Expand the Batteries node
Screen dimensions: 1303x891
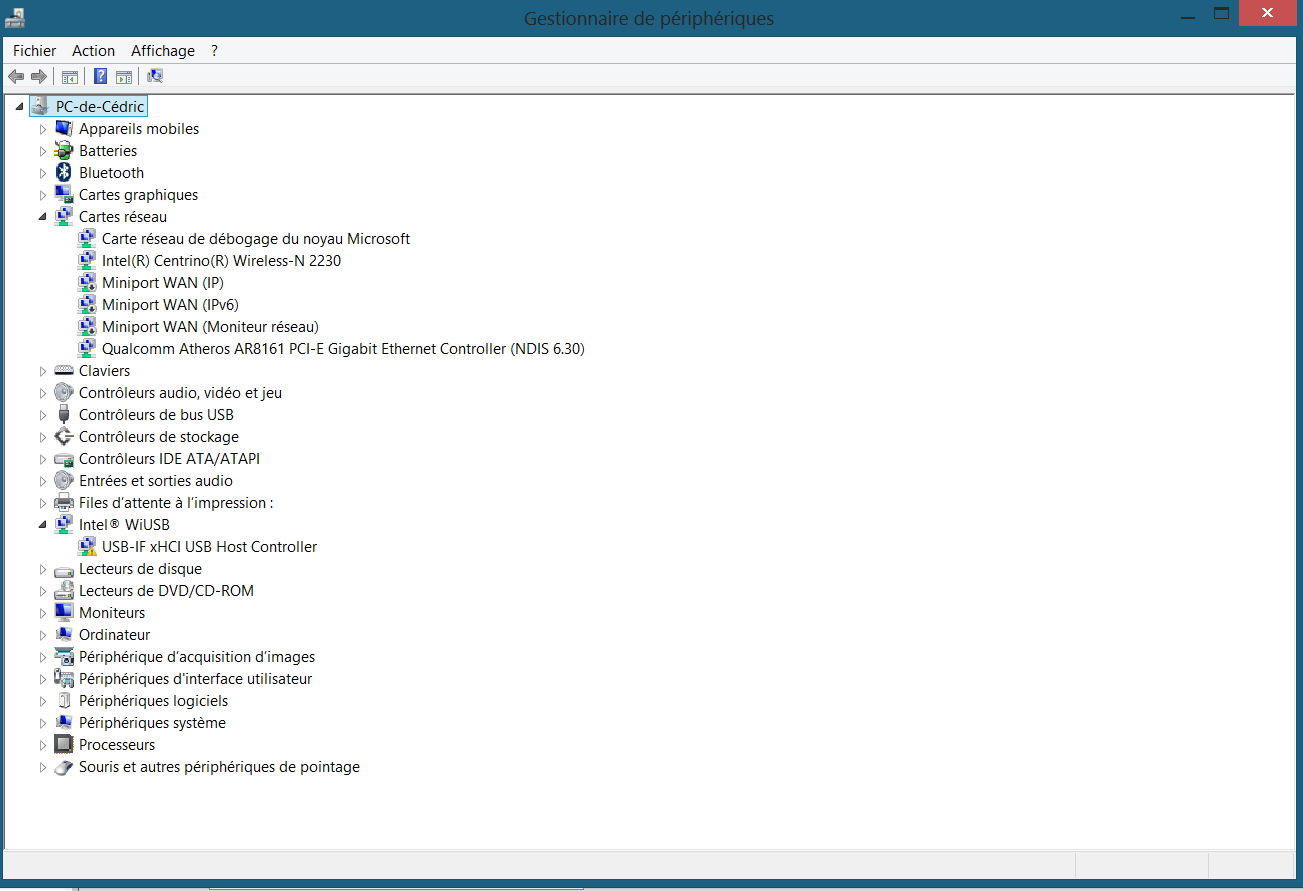(43, 151)
